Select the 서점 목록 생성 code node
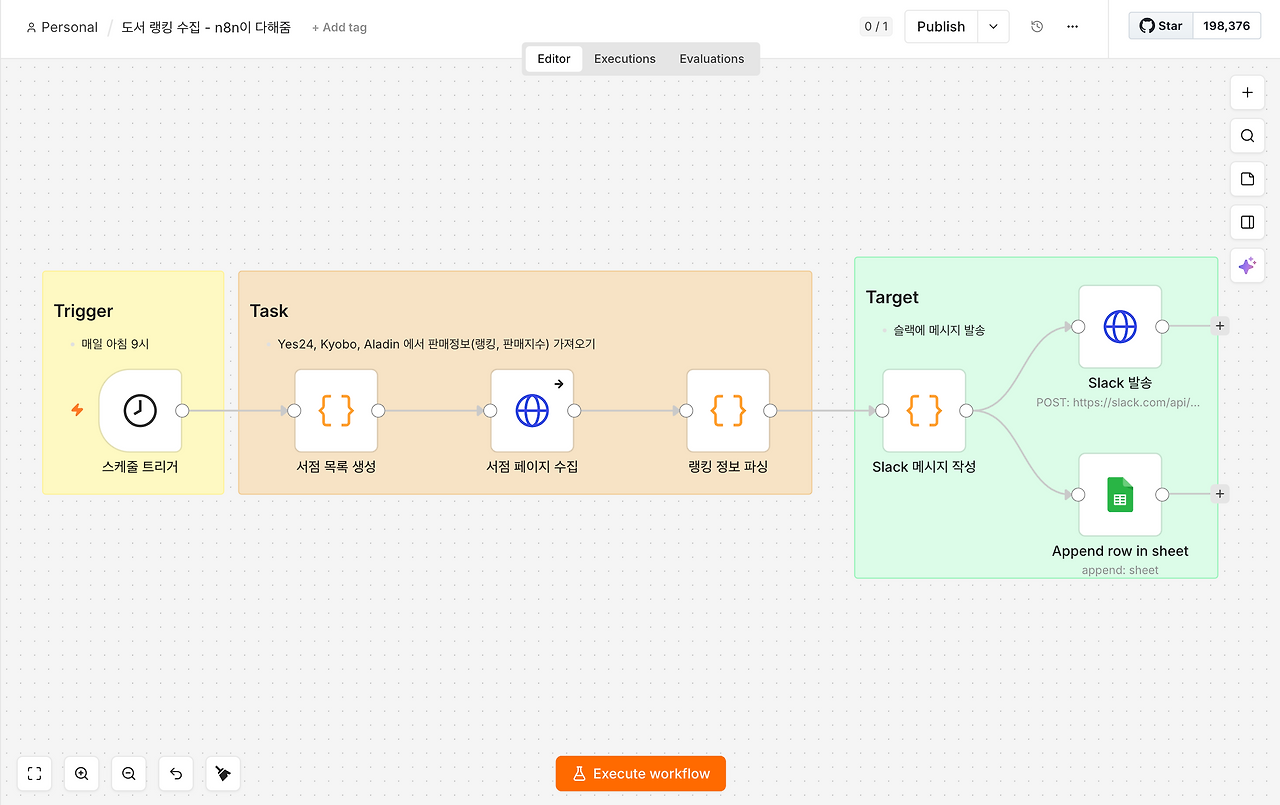The width and height of the screenshot is (1280, 805). (336, 410)
